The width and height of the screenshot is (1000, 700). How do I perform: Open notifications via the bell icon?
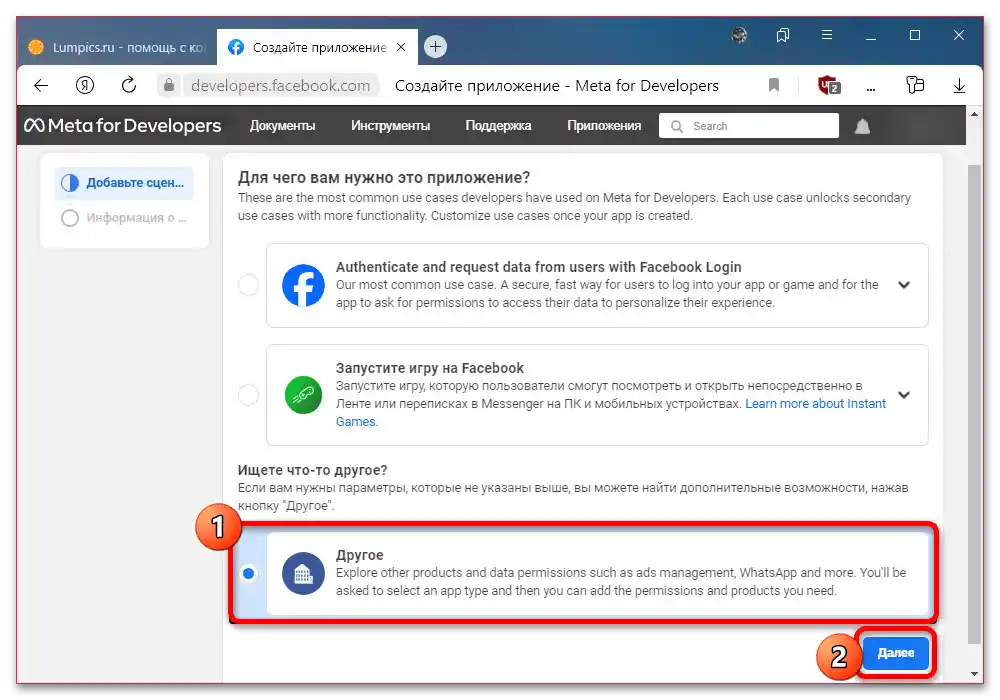coord(862,126)
